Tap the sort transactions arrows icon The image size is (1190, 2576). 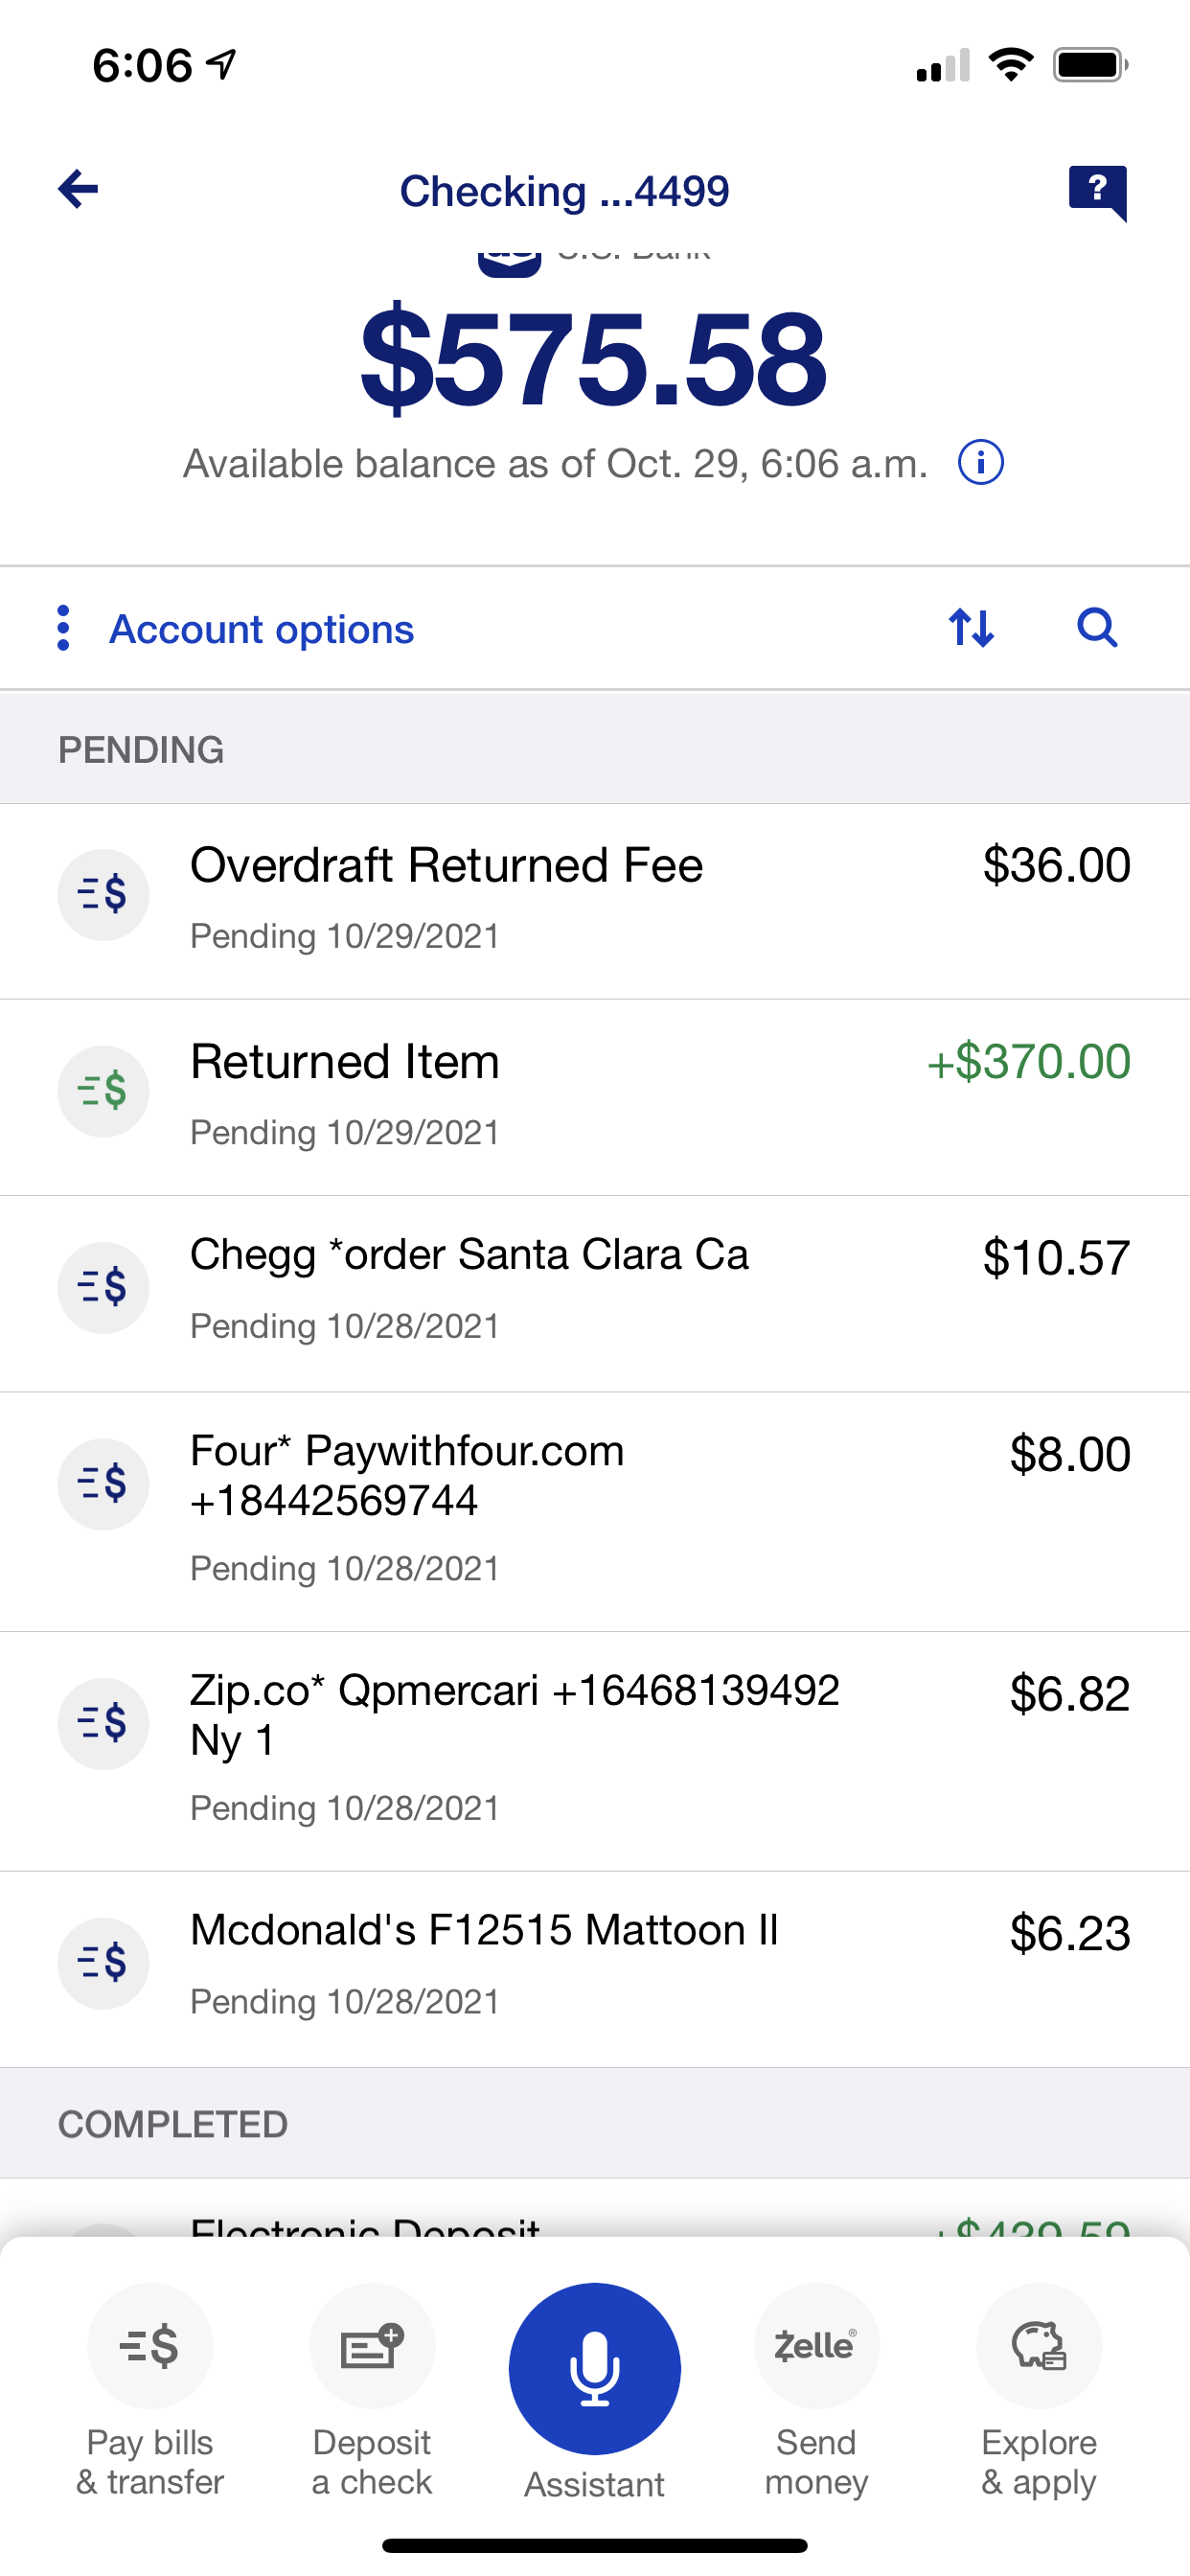(x=971, y=628)
